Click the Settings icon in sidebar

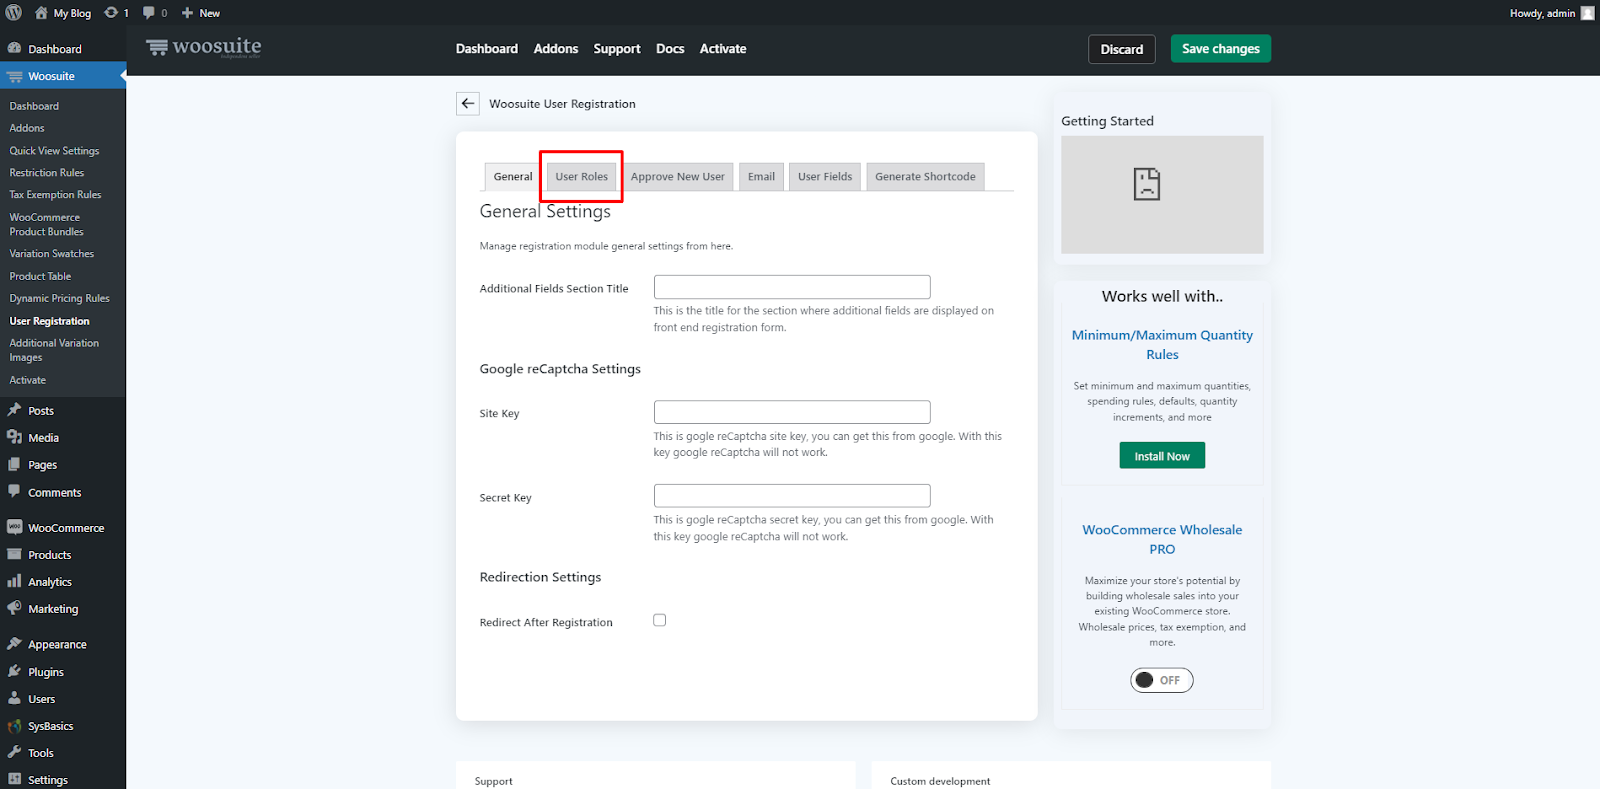pos(14,779)
